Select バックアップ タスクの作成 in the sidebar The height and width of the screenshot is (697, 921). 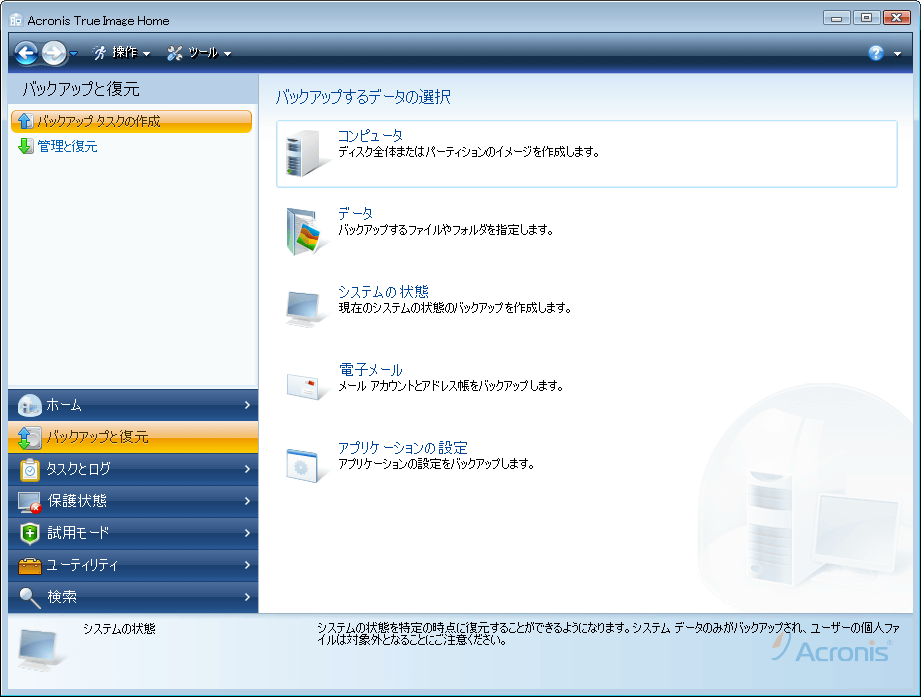pos(132,121)
